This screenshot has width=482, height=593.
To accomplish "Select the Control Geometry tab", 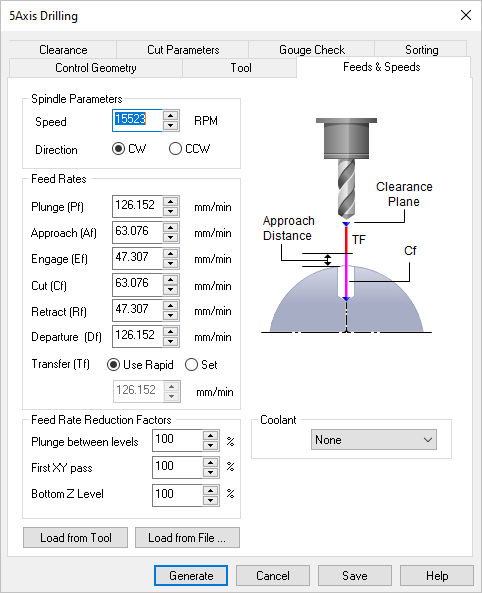I will [x=95, y=68].
